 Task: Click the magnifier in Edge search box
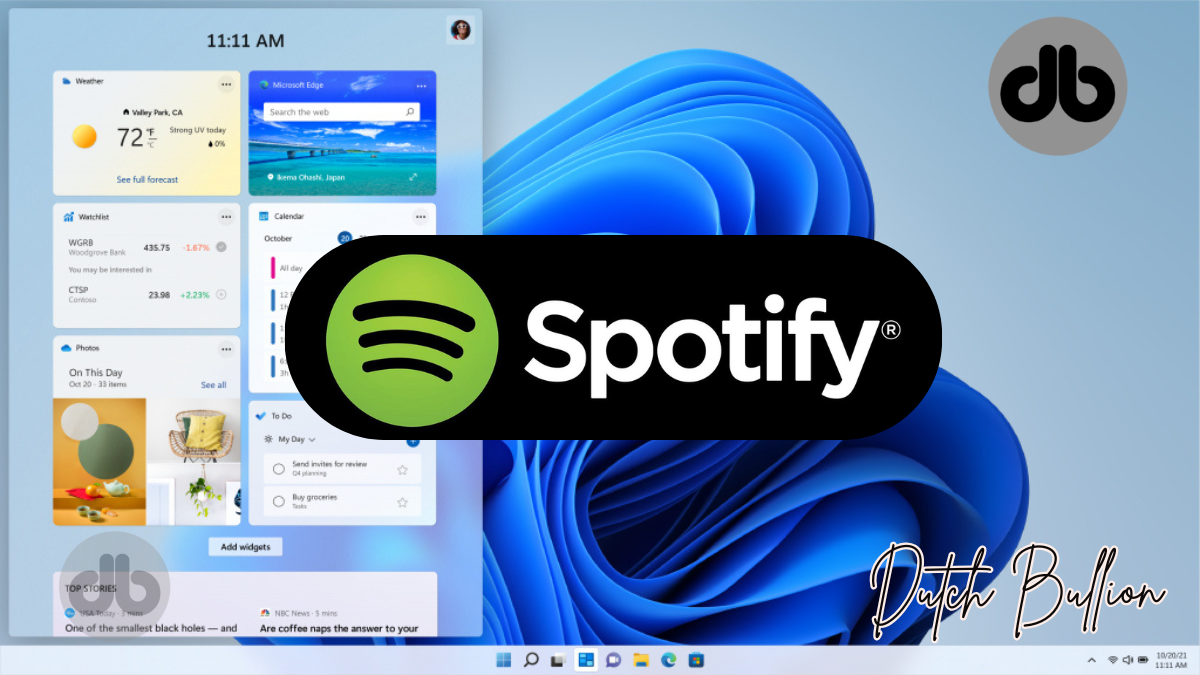click(410, 112)
